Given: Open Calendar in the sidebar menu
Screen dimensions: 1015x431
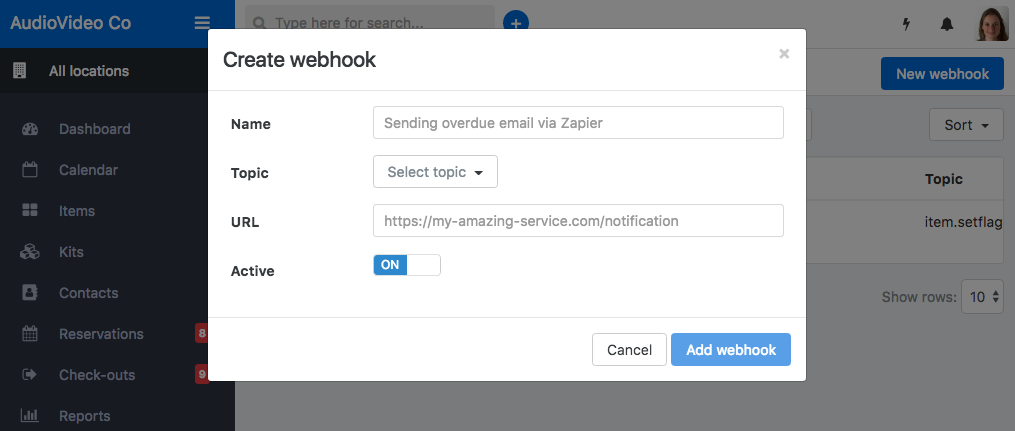Looking at the screenshot, I should (88, 170).
